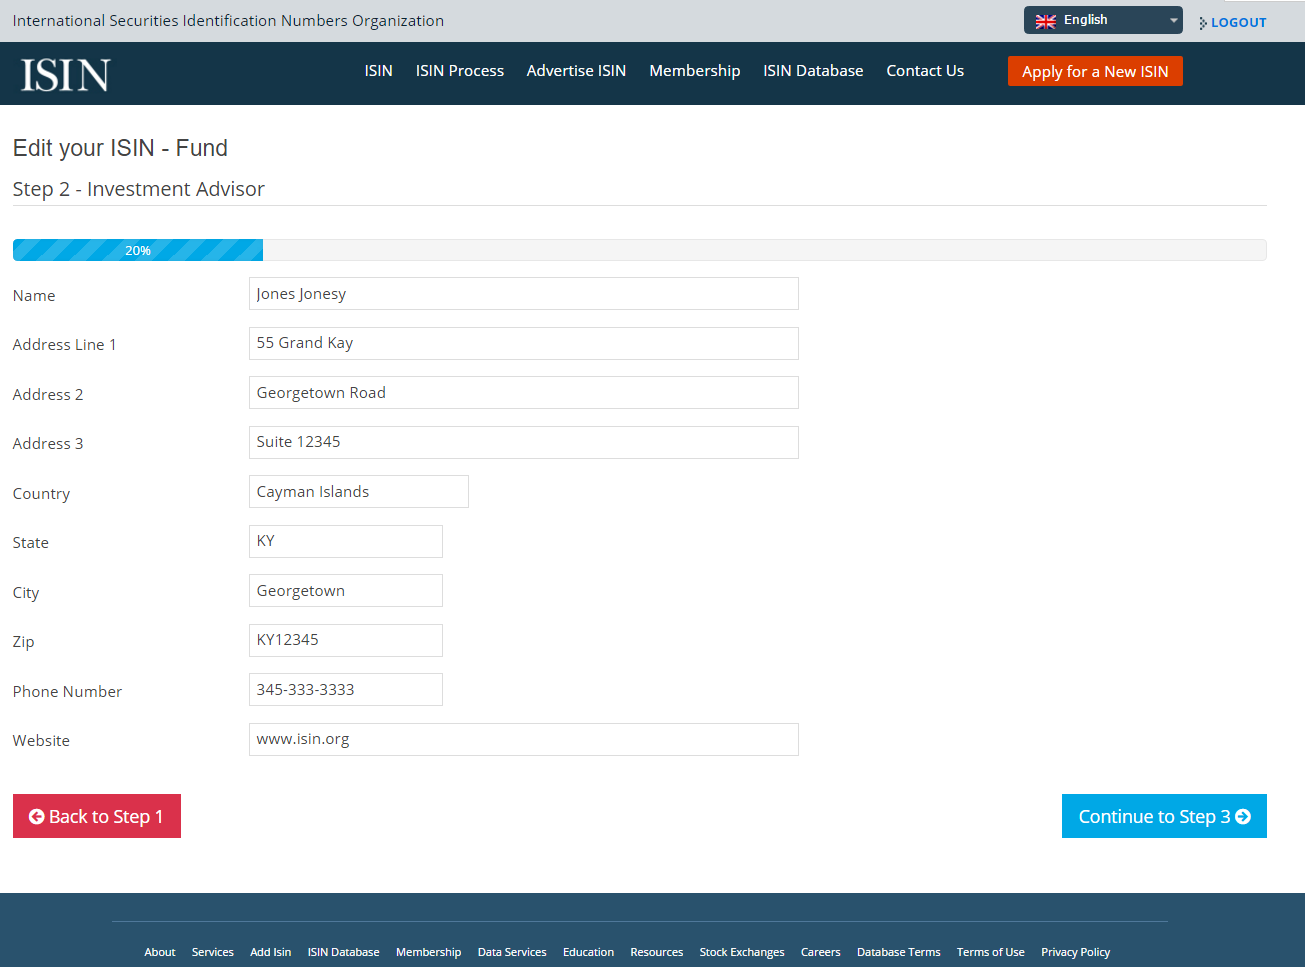Viewport: 1305px width, 967px height.
Task: Click the Country field showing Cayman Islands
Action: click(358, 491)
